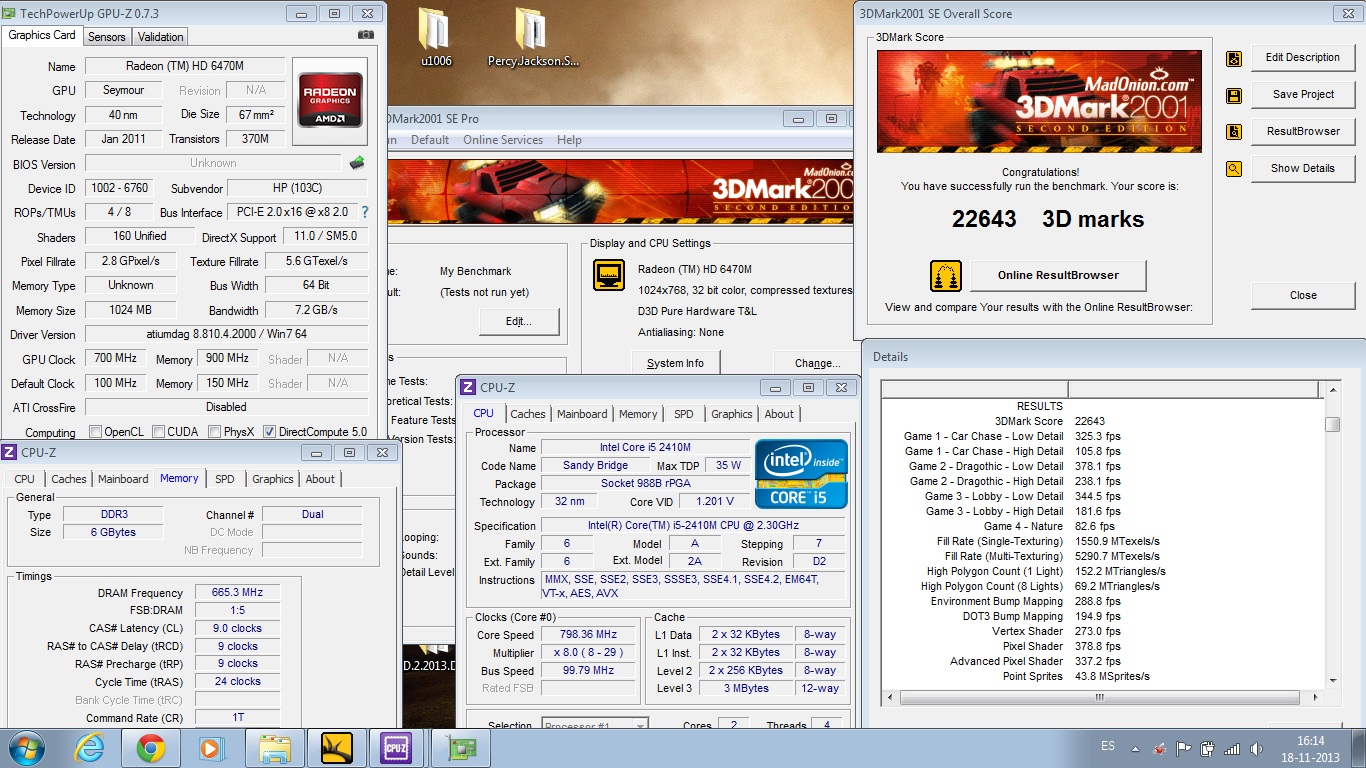This screenshot has width=1366, height=768.
Task: Click the System Info button
Action: coord(675,363)
